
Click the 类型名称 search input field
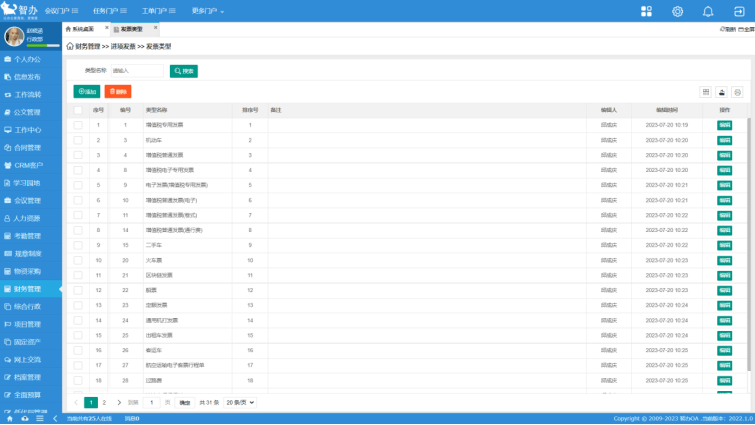point(137,71)
